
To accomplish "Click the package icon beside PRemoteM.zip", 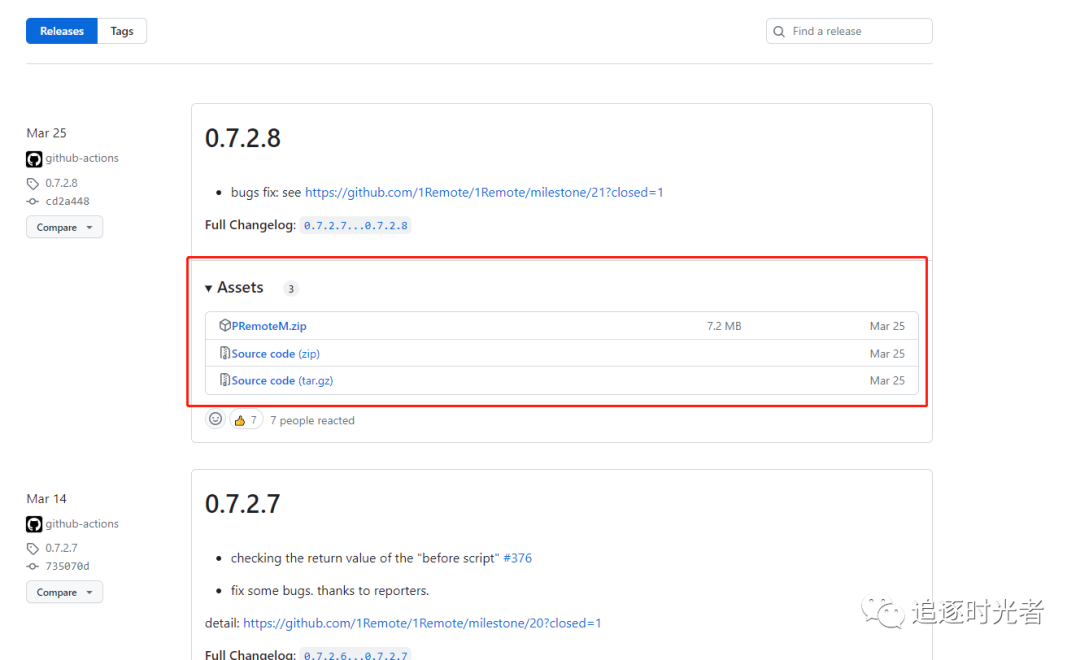I will pyautogui.click(x=225, y=325).
